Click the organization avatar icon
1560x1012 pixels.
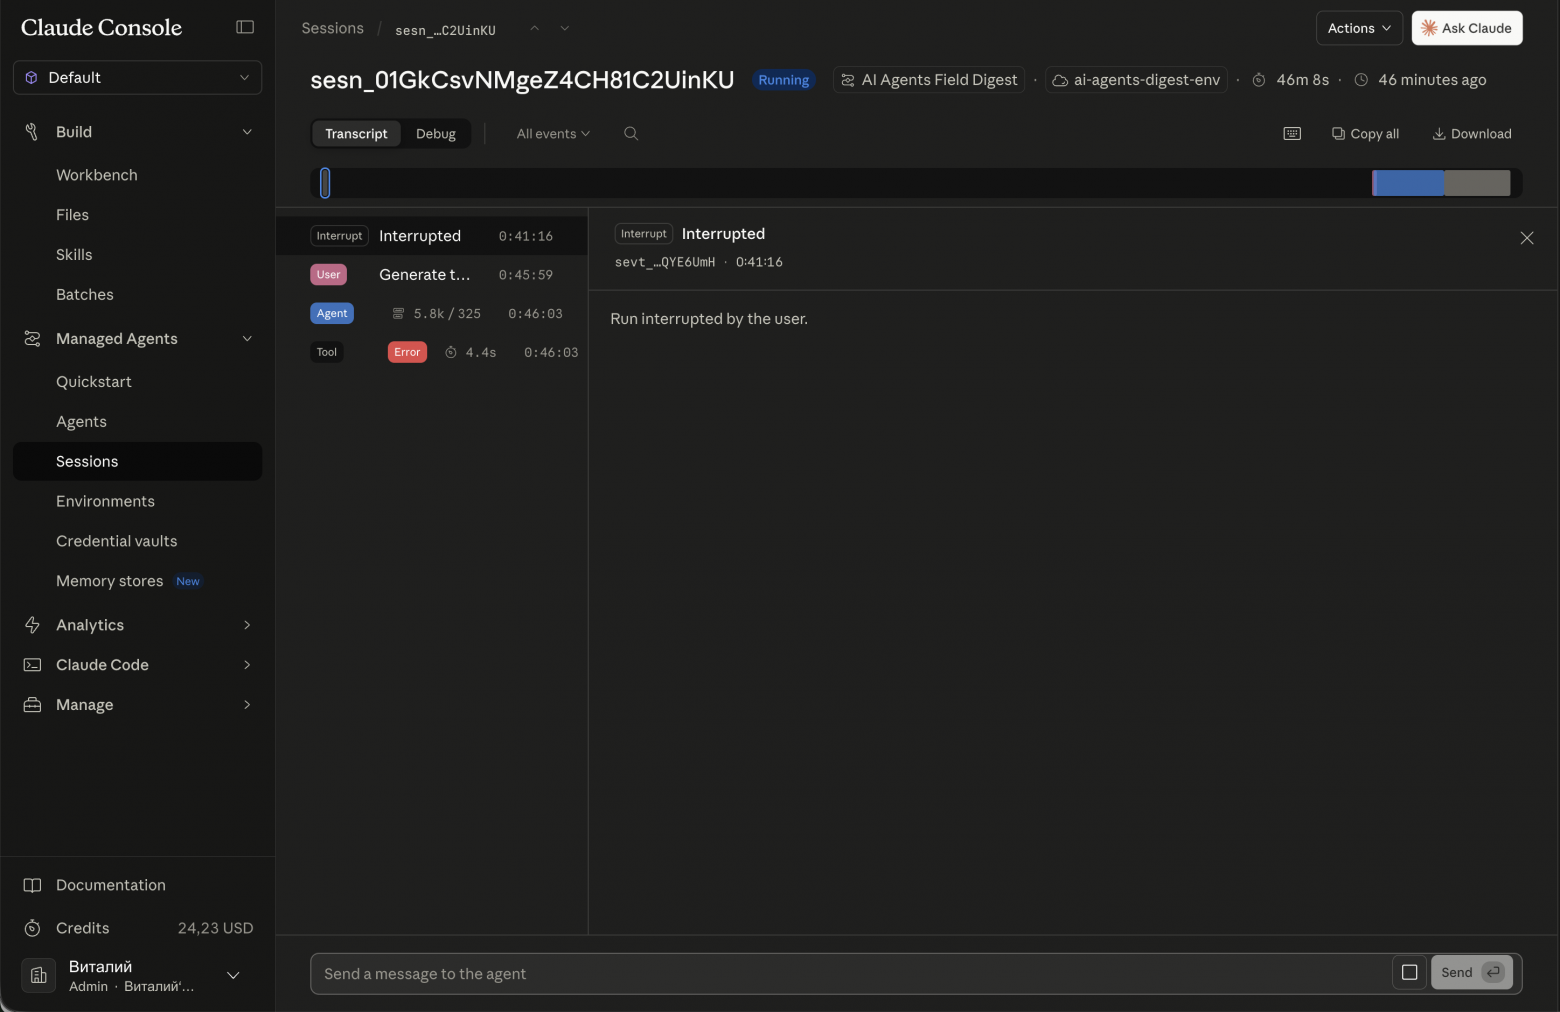[x=38, y=976]
